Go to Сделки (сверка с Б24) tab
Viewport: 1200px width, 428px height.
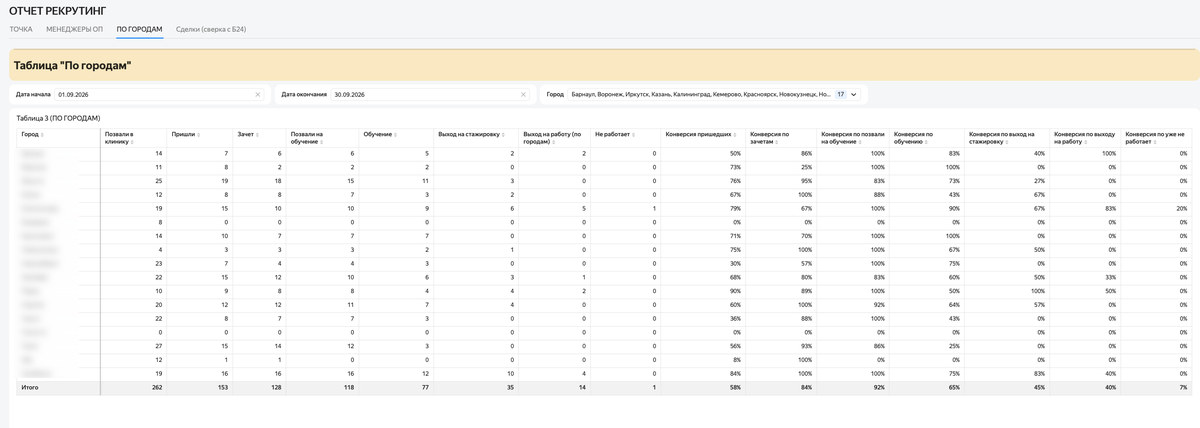211,29
